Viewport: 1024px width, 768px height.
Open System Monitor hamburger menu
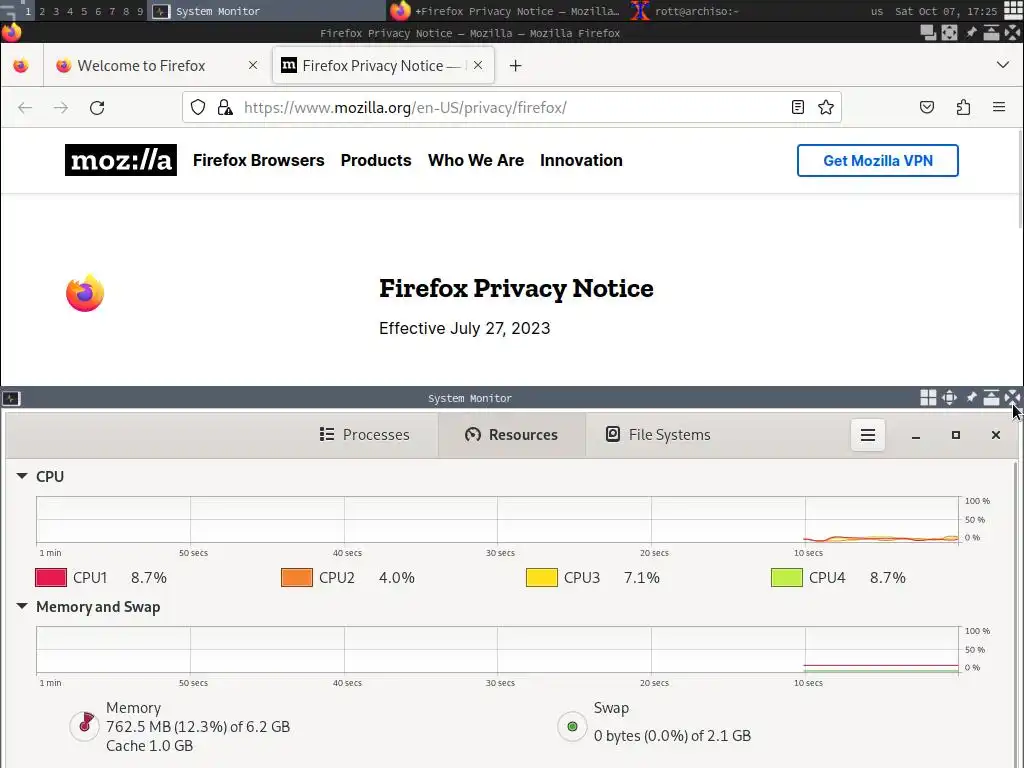coord(868,435)
